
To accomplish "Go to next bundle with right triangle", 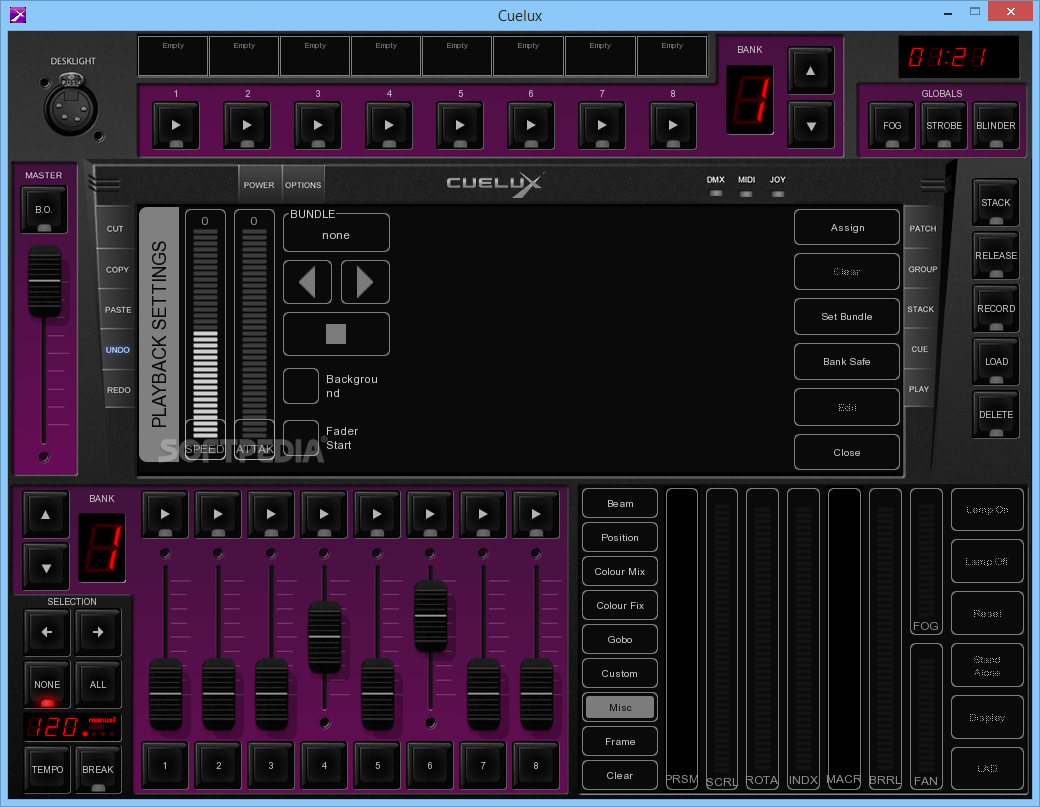I will point(365,282).
